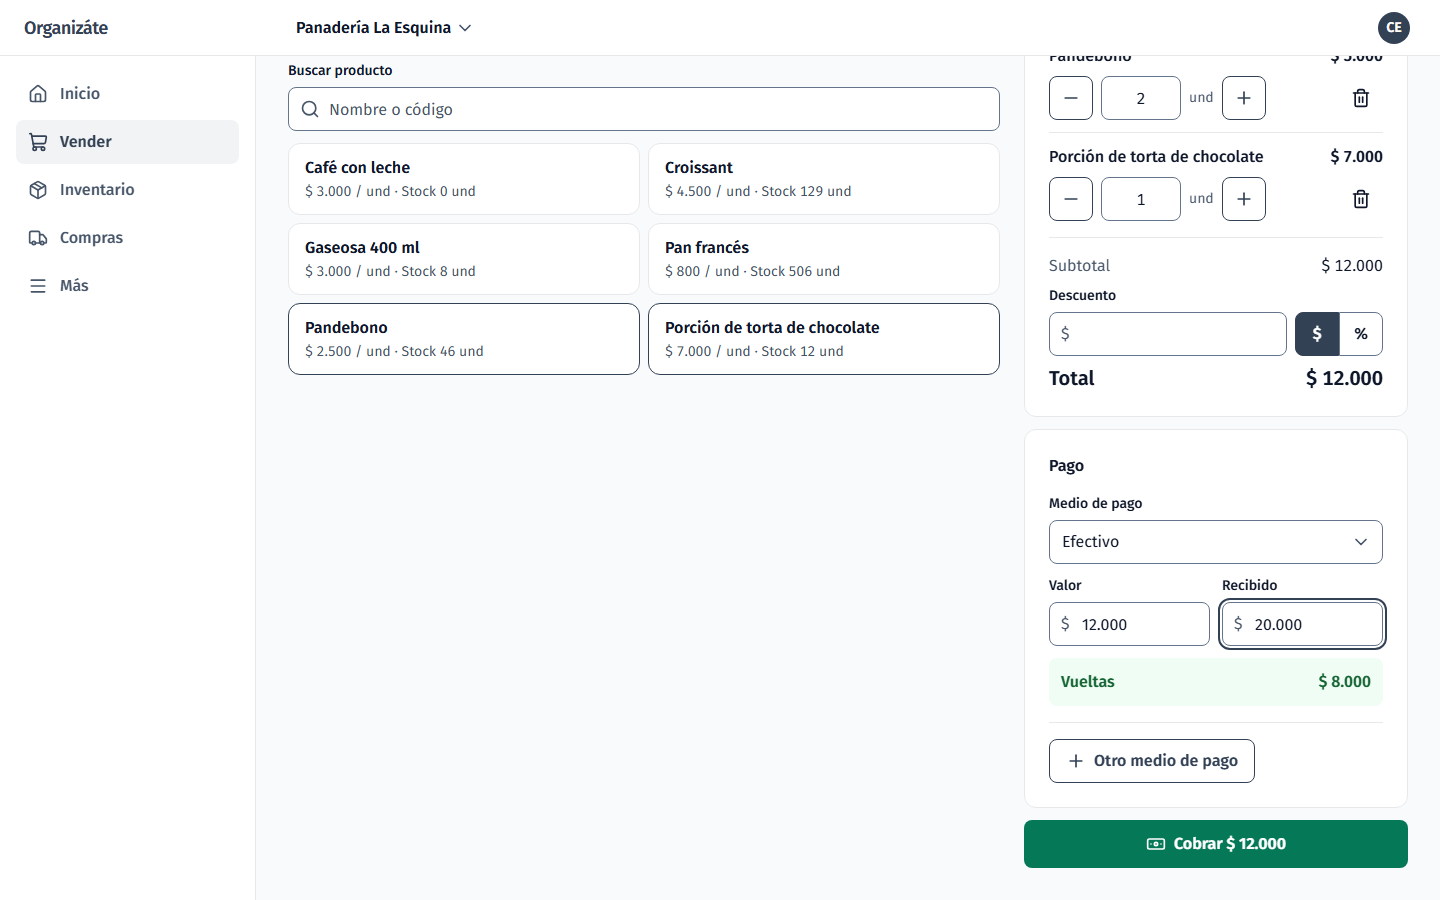1440x900 pixels.
Task: Open the CE user avatar menu
Action: click(x=1394, y=28)
